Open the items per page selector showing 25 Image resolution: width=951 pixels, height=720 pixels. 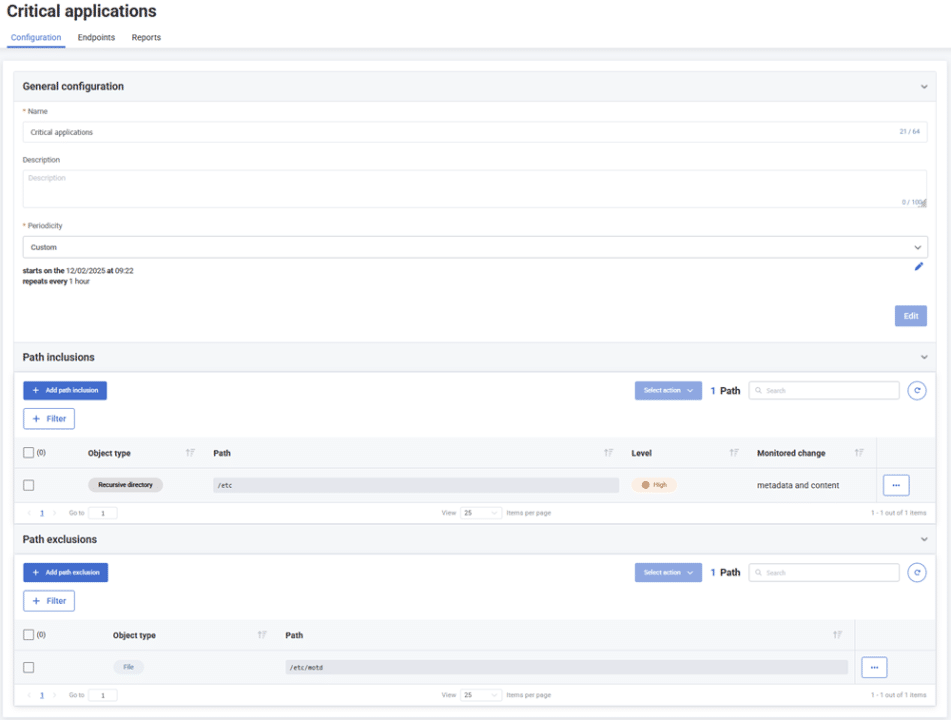[481, 512]
